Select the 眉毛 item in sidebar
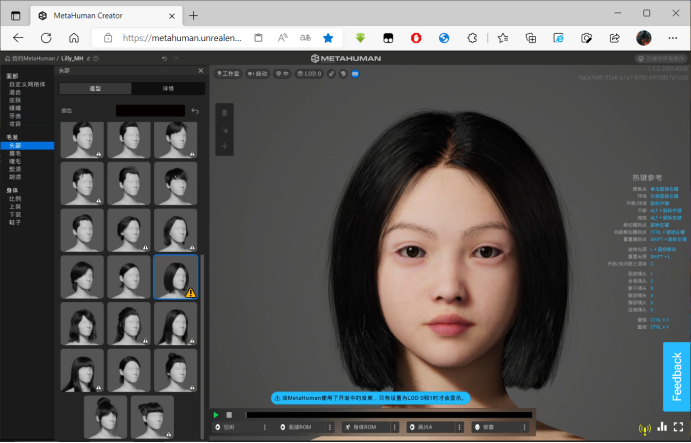The image size is (691, 443). pyautogui.click(x=15, y=153)
